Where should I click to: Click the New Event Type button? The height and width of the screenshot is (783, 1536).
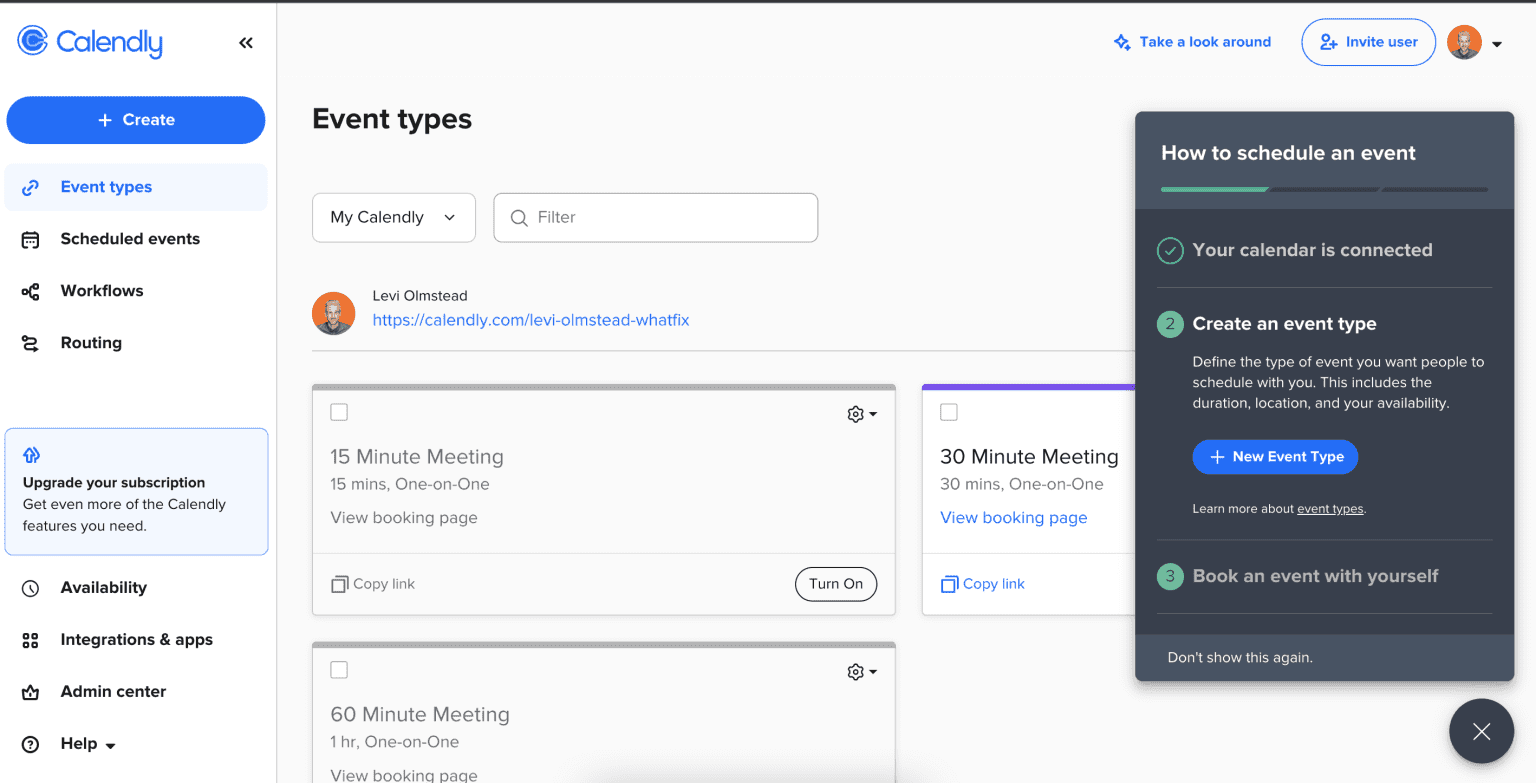pyautogui.click(x=1275, y=457)
